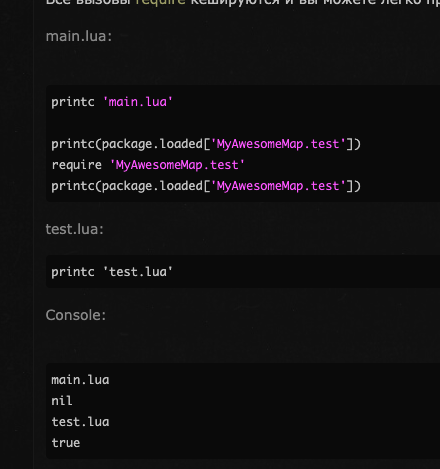The image size is (440, 469).
Task: Click the empty line in main.lua code block
Action: (x=243, y=123)
